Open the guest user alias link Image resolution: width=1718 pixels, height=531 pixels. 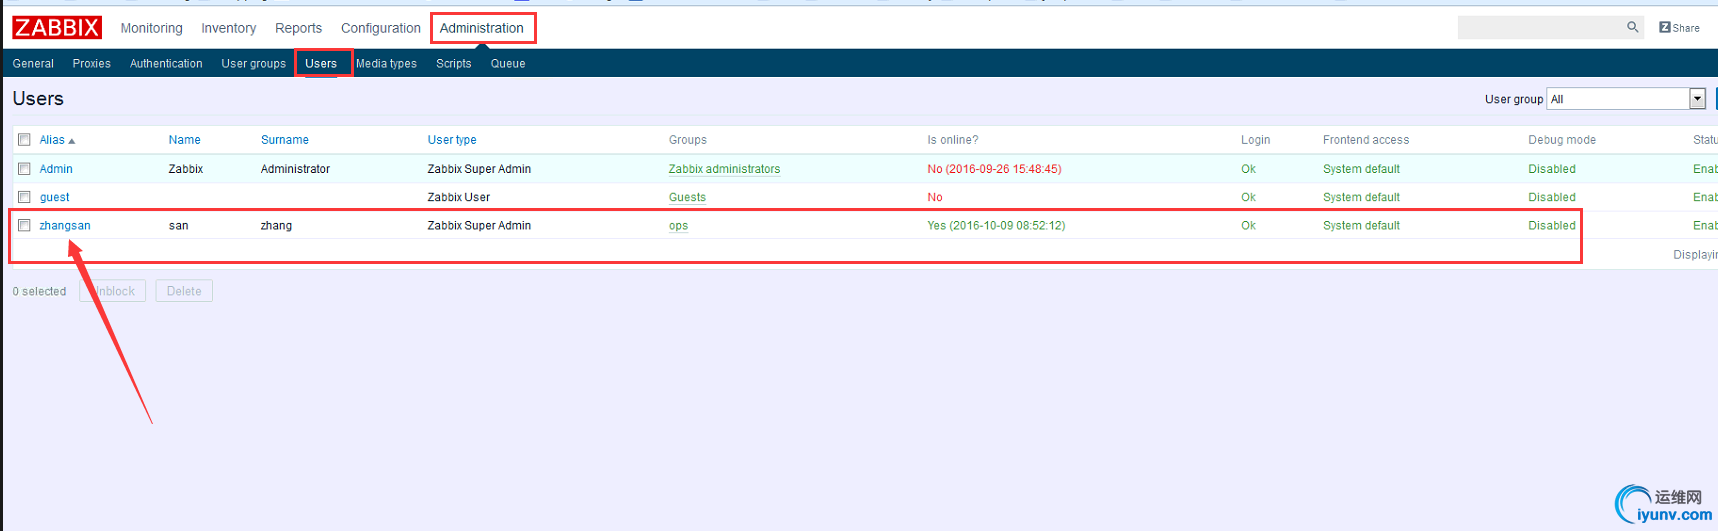tap(54, 197)
